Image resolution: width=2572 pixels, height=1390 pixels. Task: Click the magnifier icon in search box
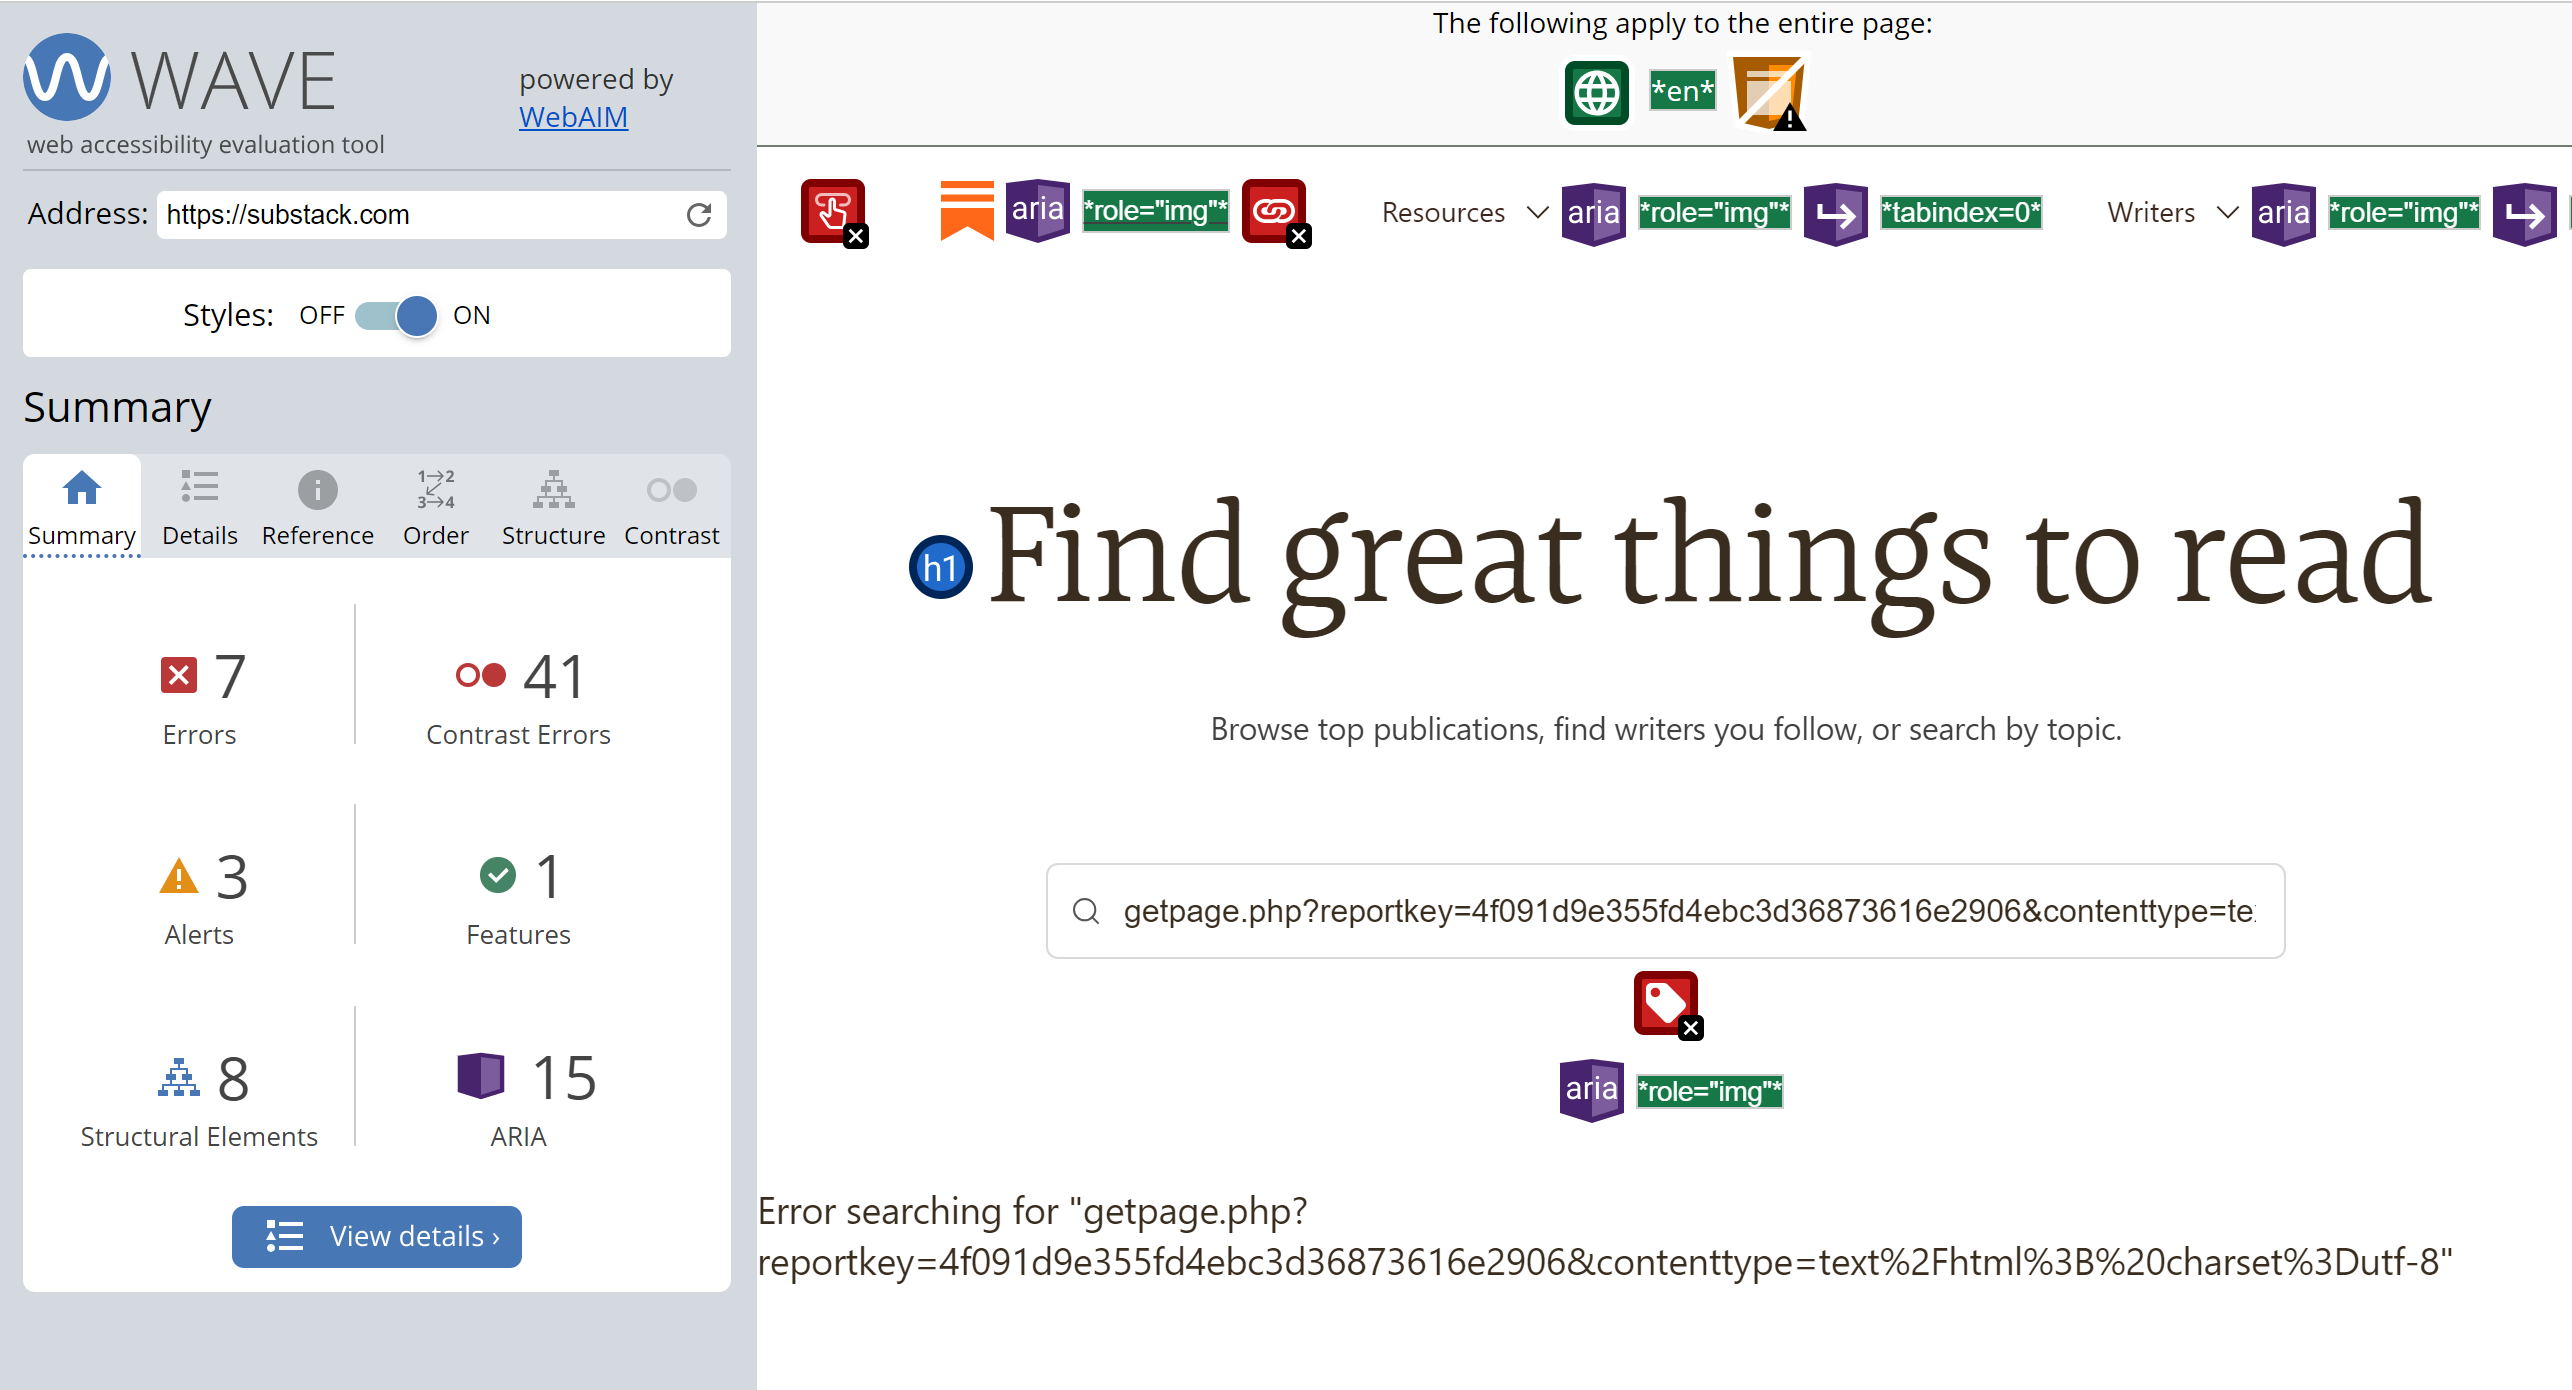(x=1086, y=911)
